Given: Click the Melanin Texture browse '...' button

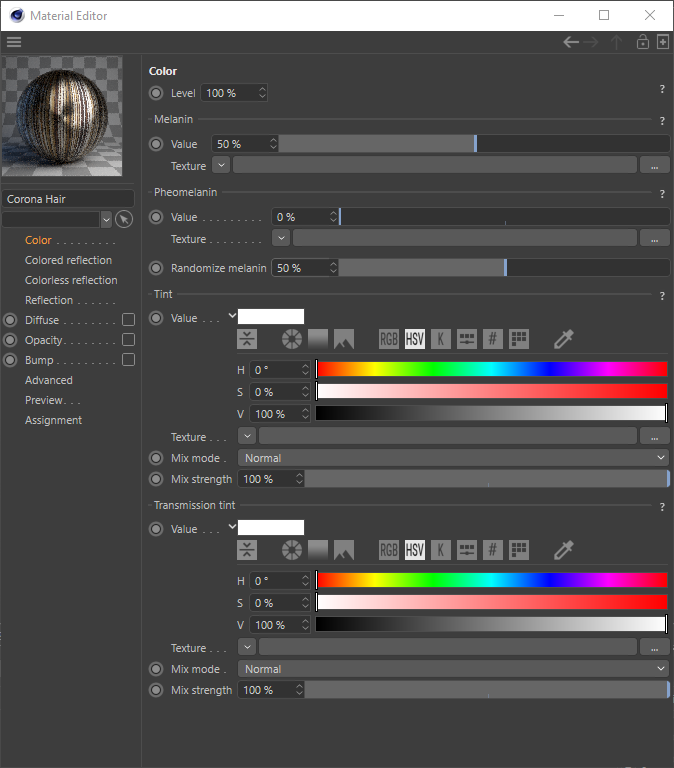Looking at the screenshot, I should [654, 166].
